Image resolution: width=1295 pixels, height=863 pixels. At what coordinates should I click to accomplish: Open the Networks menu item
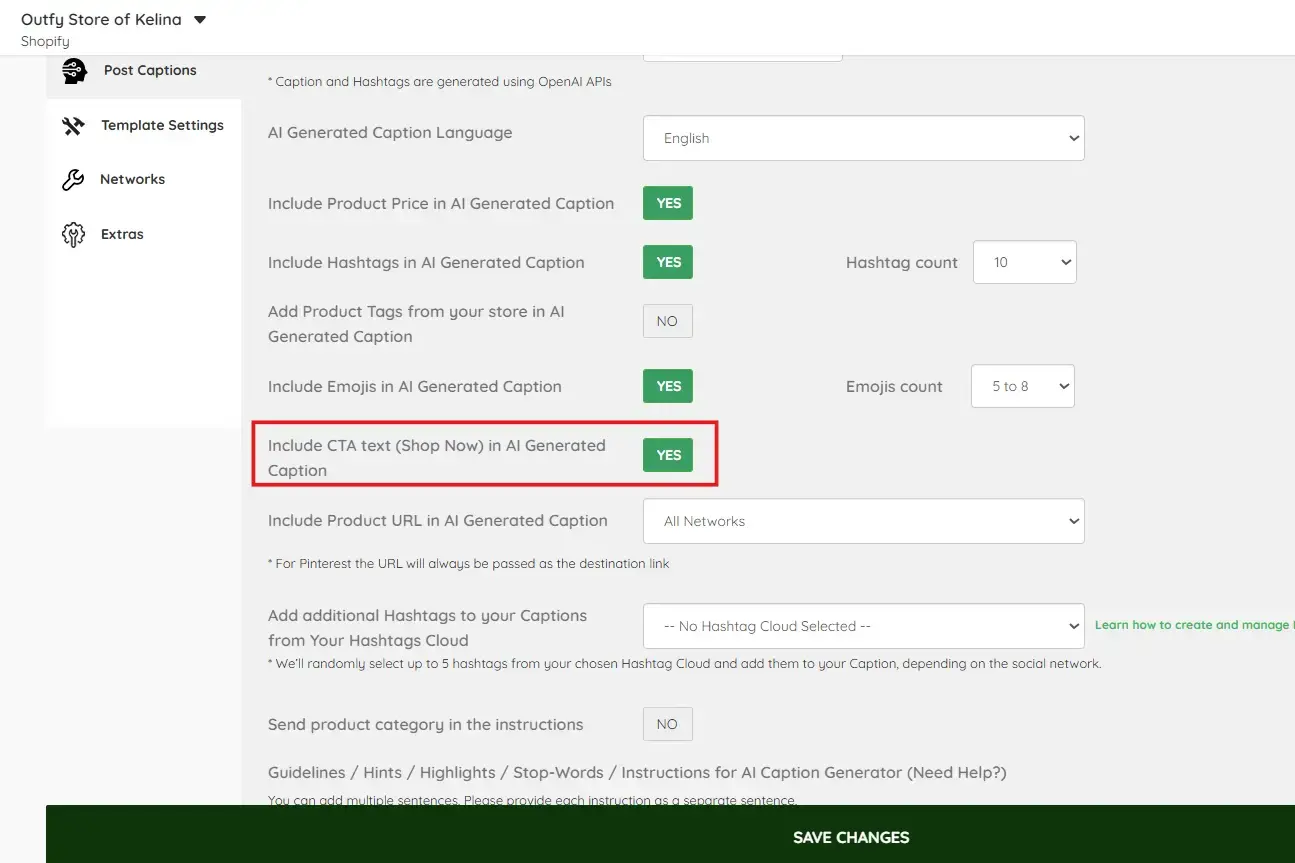(x=132, y=180)
